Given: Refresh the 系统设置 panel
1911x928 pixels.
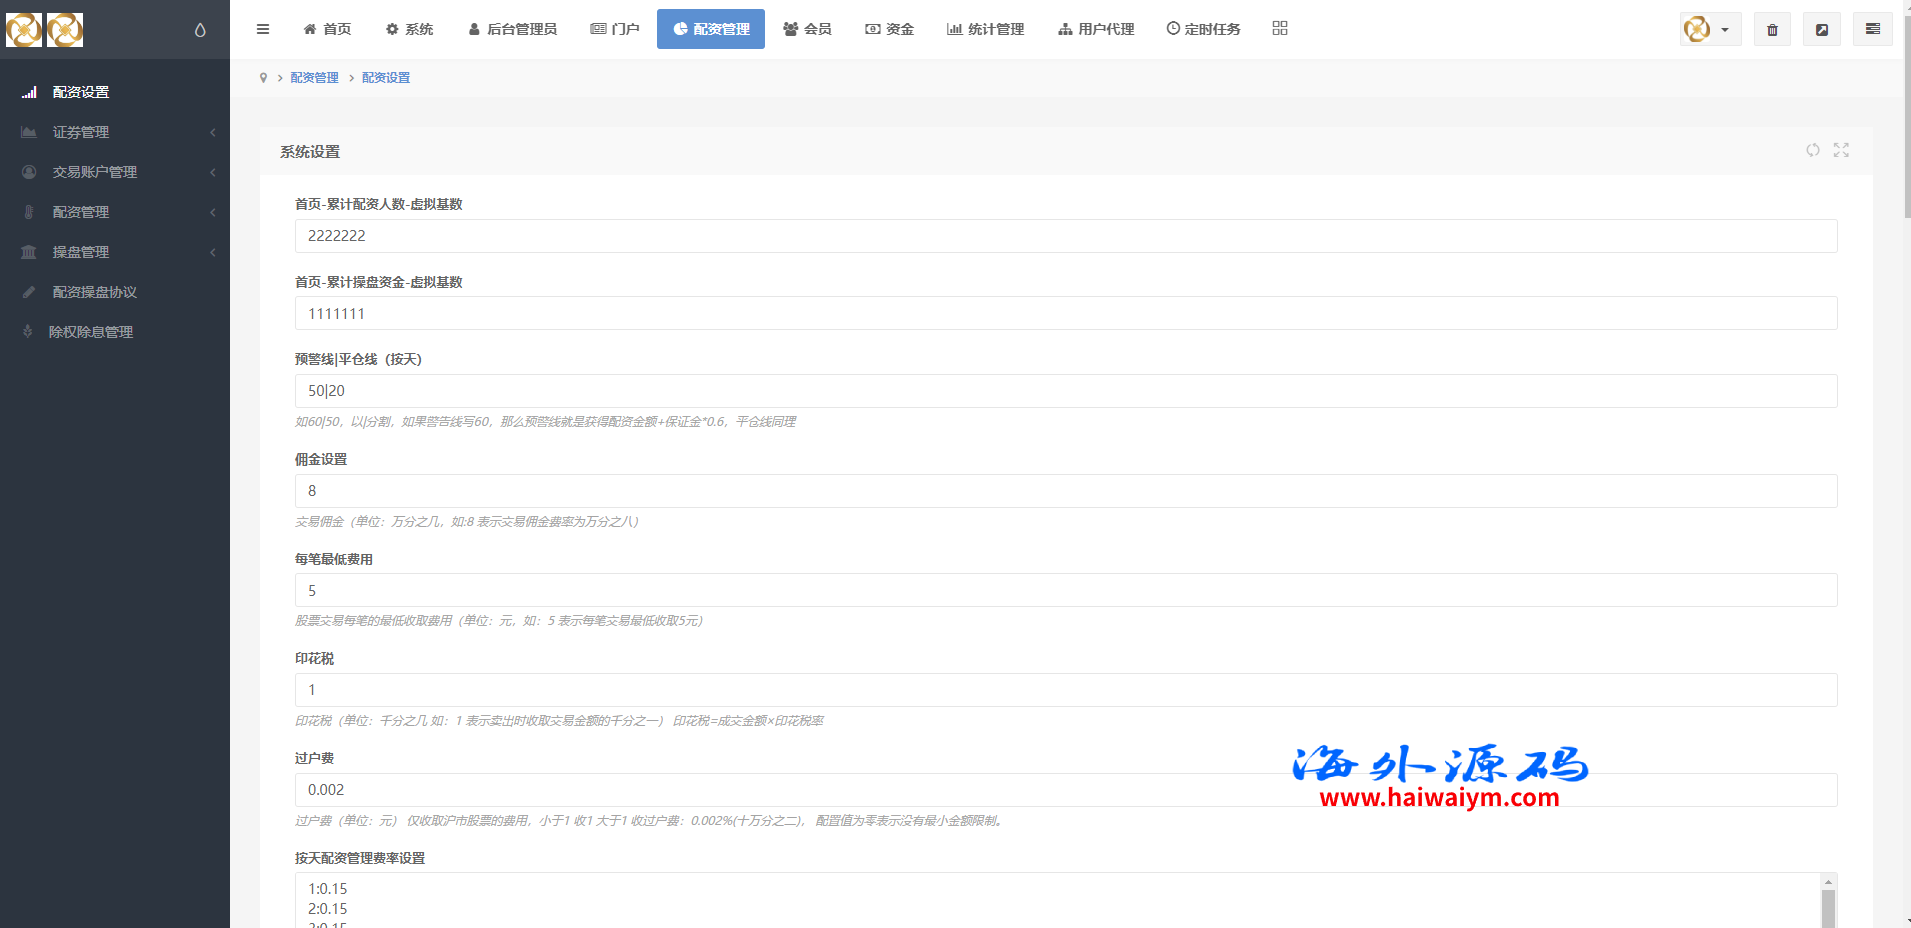Looking at the screenshot, I should click(1813, 150).
